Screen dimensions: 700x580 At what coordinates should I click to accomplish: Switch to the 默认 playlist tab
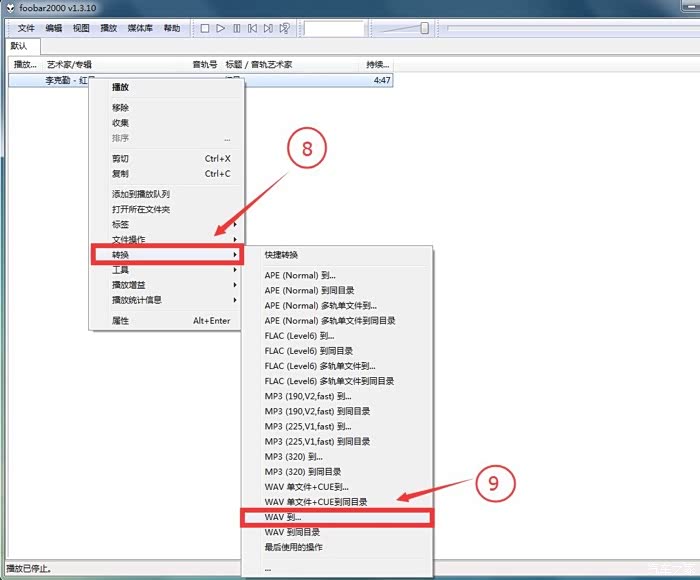20,46
